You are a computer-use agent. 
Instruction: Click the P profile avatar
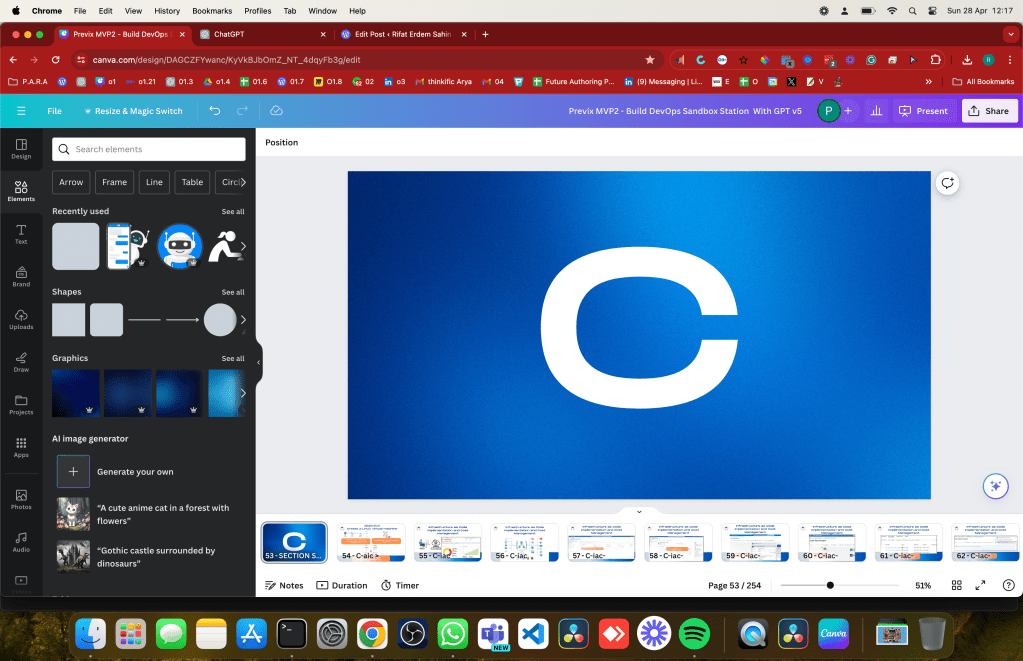[x=829, y=111]
